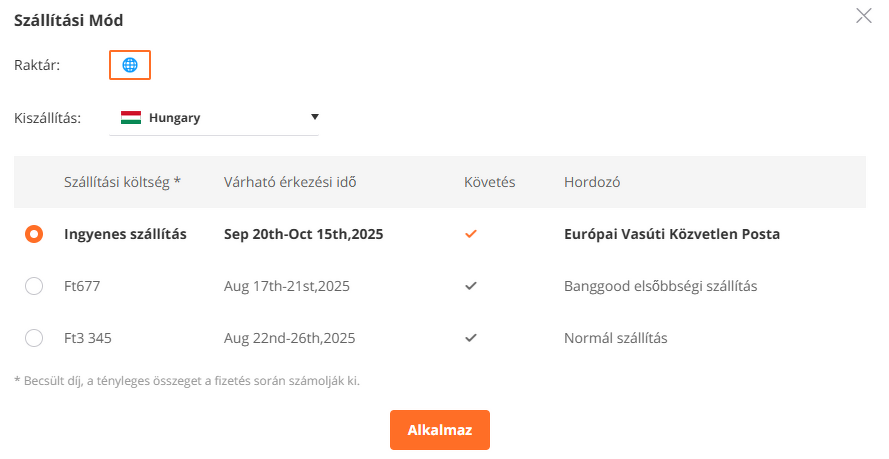Select the Ingyenes szállítás radio button
889x459 pixels.
point(34,234)
